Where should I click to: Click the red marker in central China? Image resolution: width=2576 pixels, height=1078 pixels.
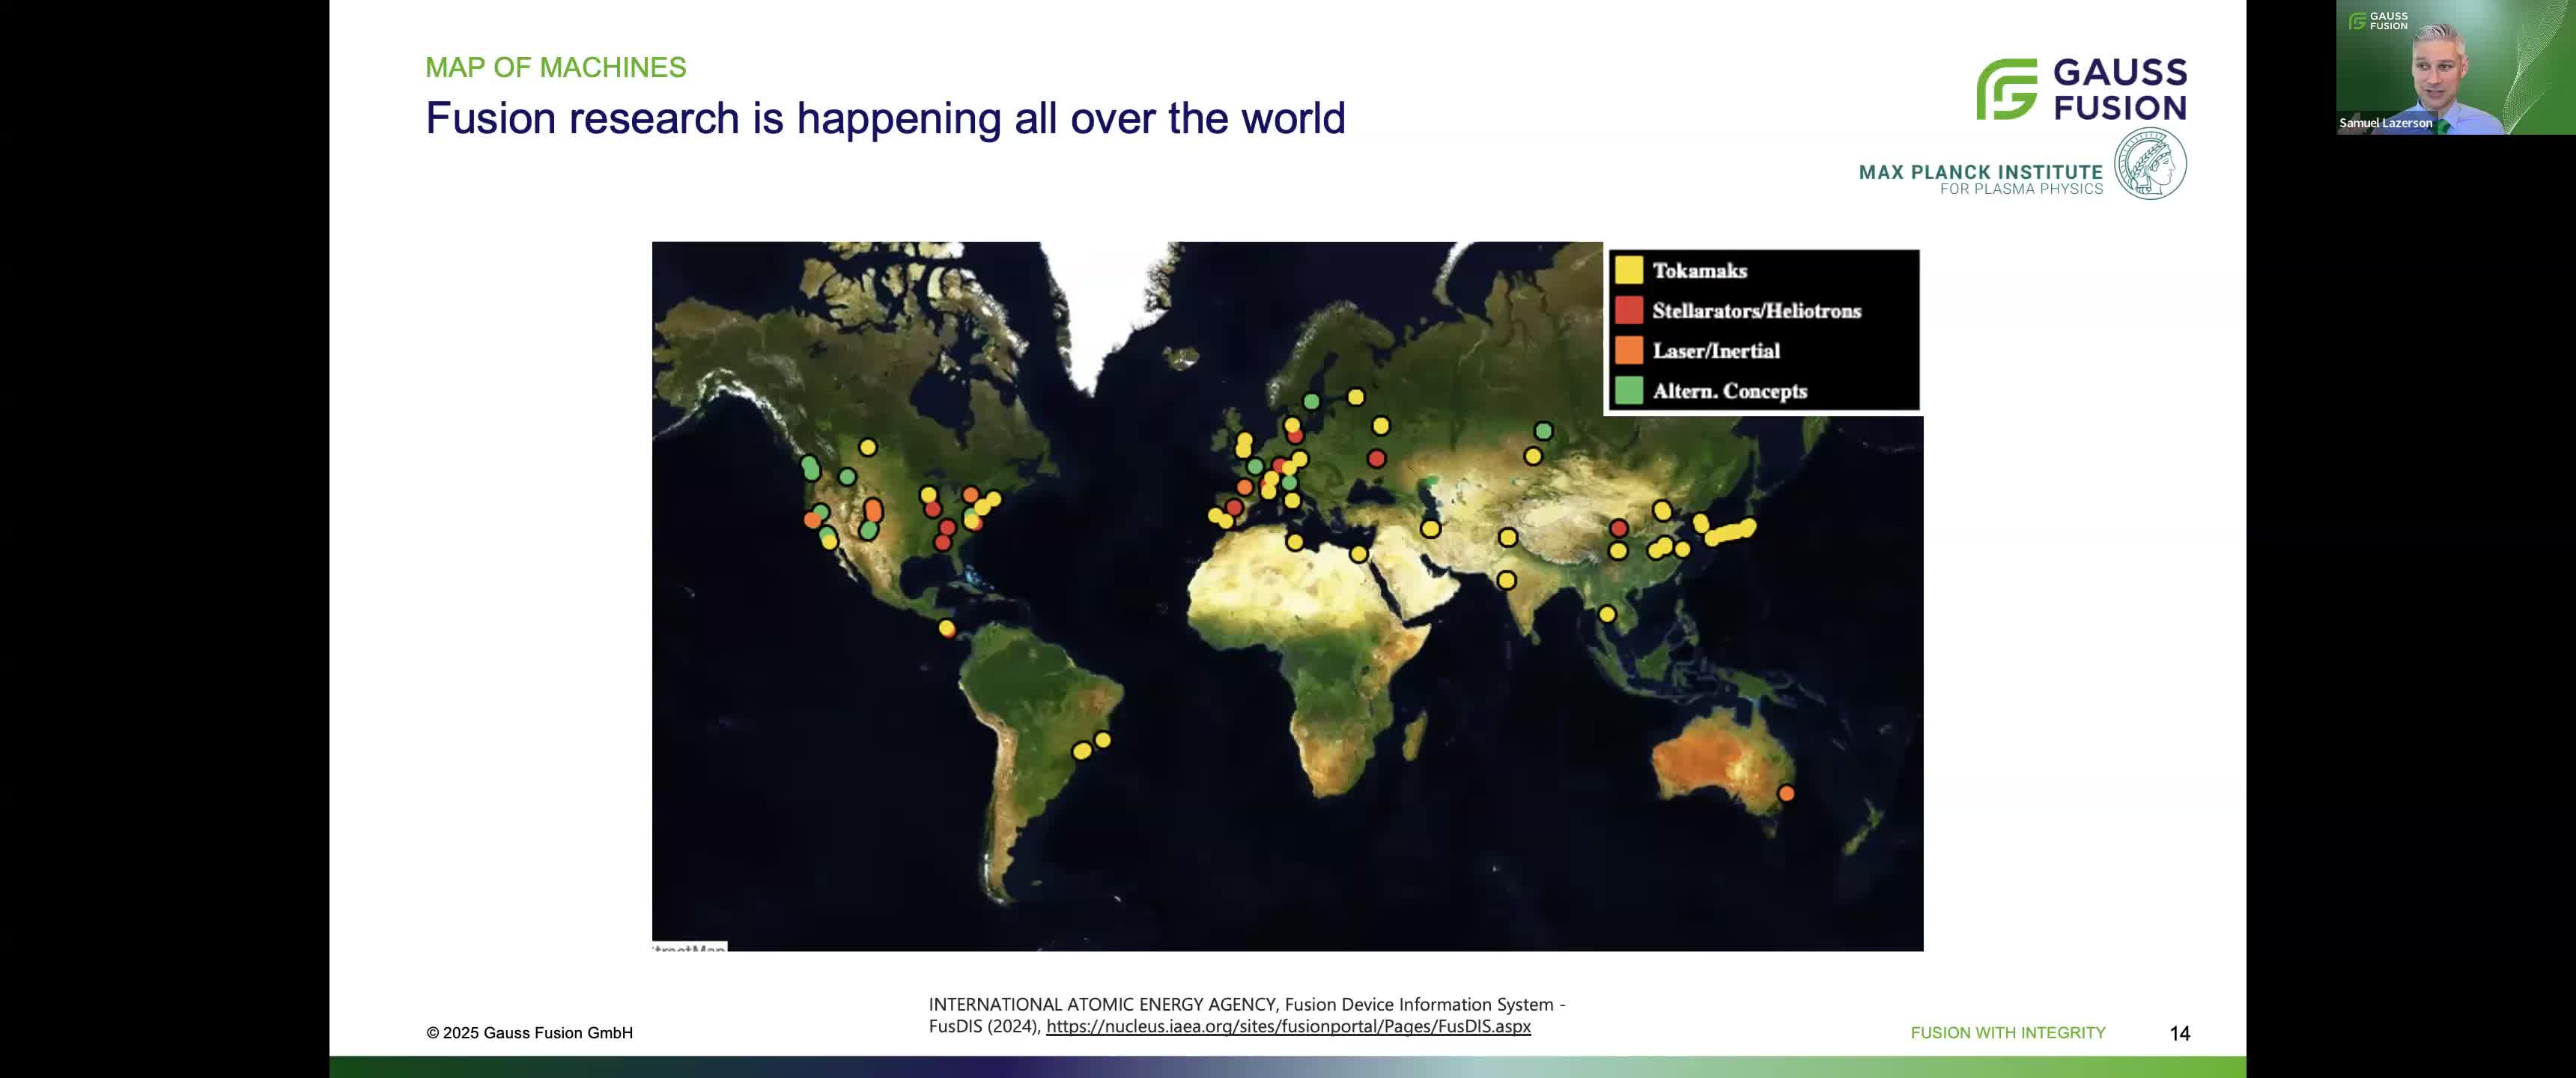[x=1619, y=528]
